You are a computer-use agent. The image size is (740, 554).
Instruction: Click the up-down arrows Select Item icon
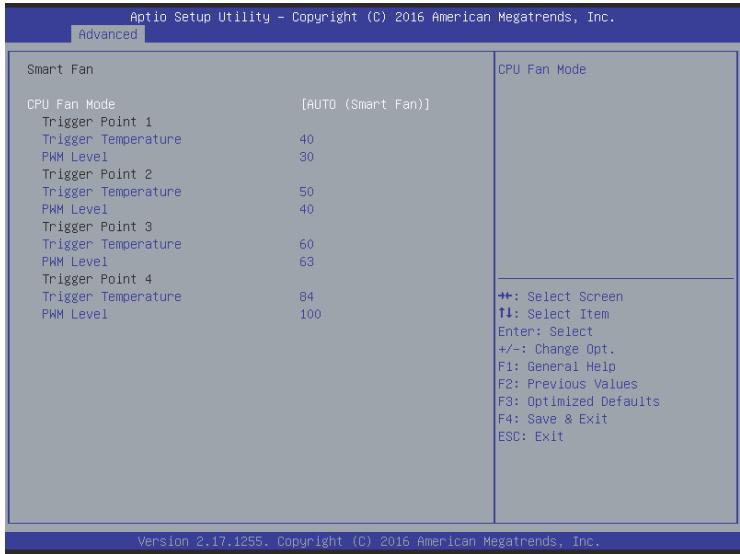click(505, 313)
